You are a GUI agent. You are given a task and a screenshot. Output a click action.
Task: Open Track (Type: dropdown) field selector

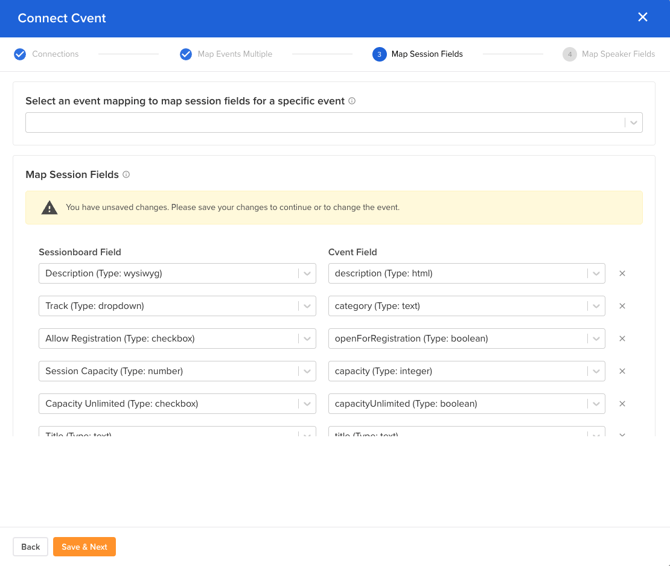177,306
